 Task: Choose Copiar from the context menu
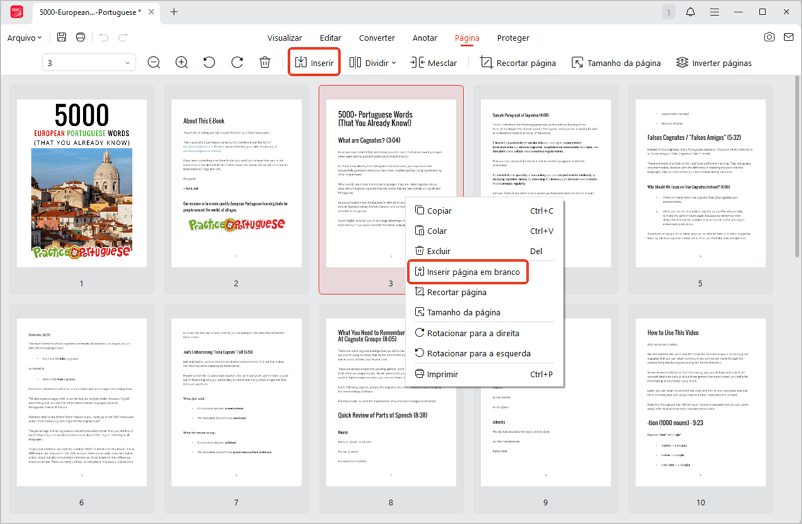(x=484, y=211)
